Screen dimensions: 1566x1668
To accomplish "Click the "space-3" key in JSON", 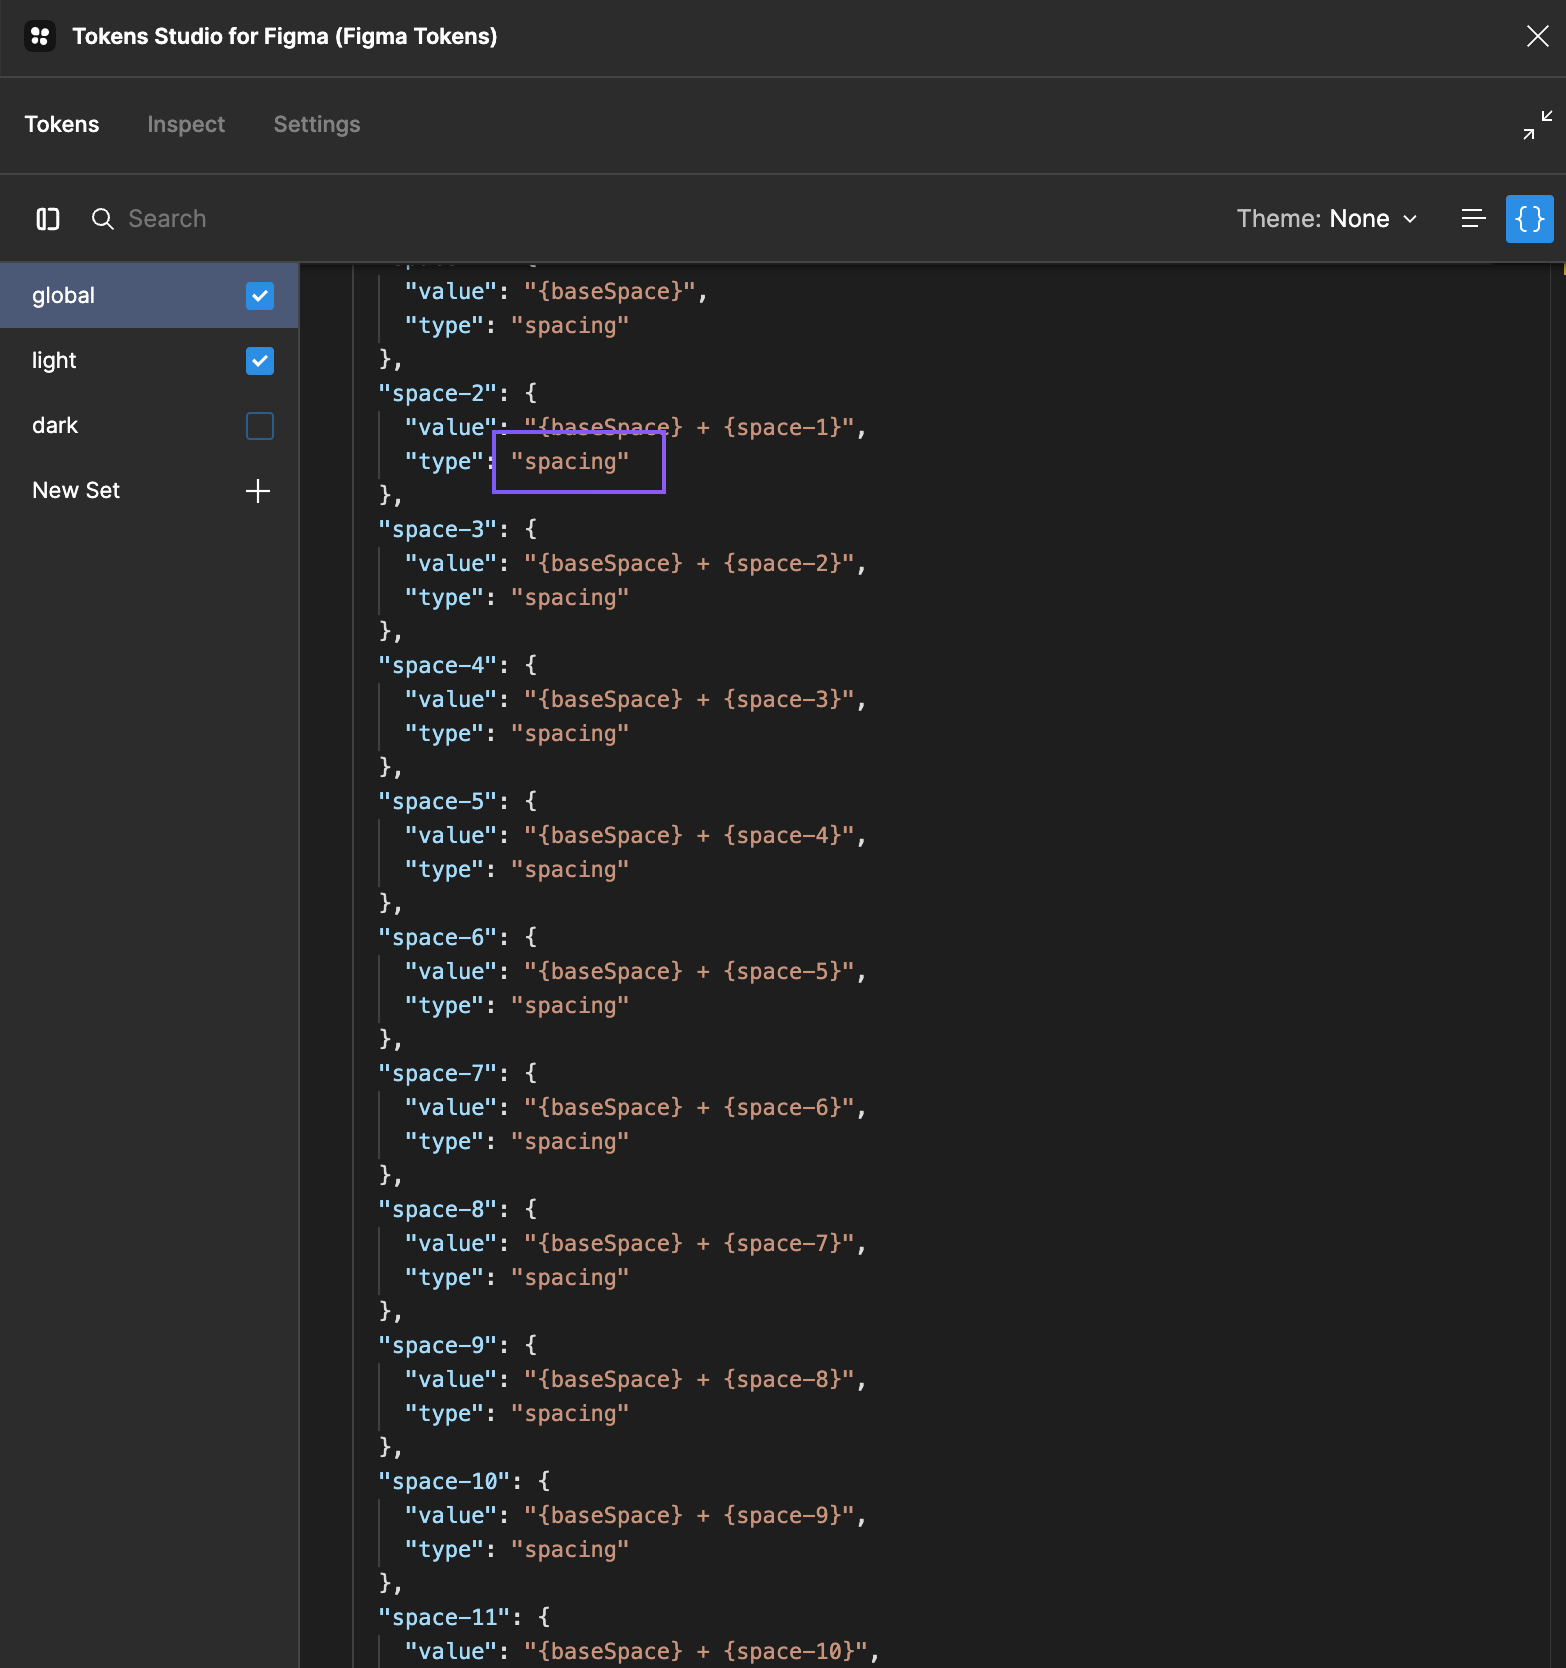I will [x=437, y=530].
